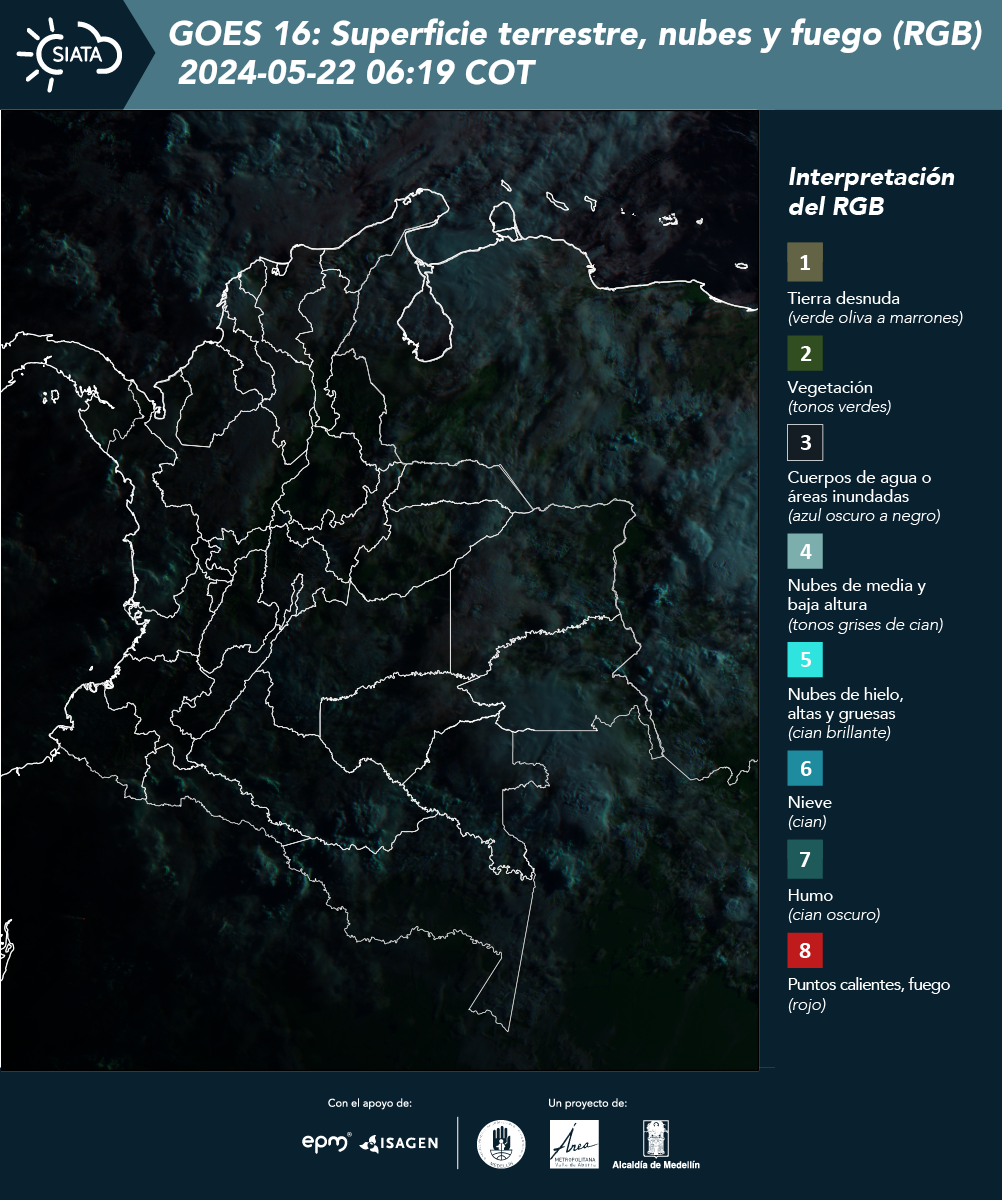Click the ISAGEN logo

(x=398, y=1143)
